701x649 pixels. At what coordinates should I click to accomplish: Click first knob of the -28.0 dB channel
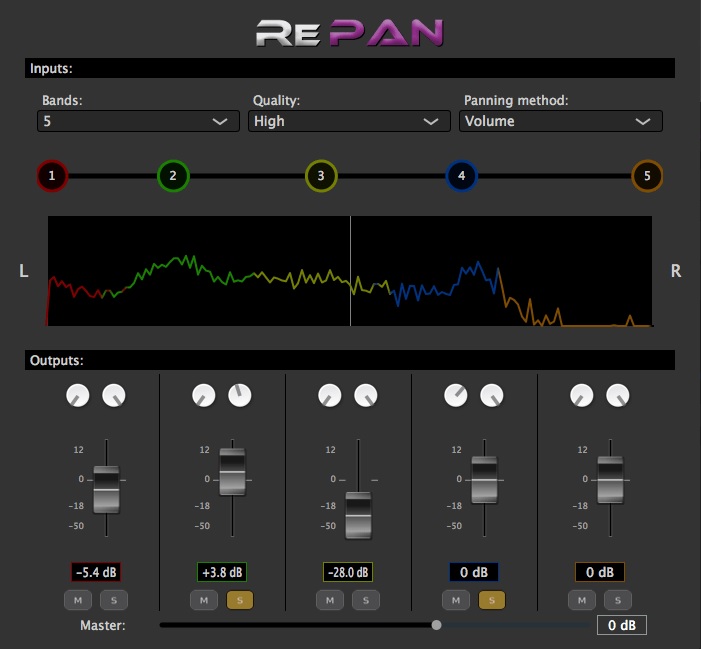(329, 395)
